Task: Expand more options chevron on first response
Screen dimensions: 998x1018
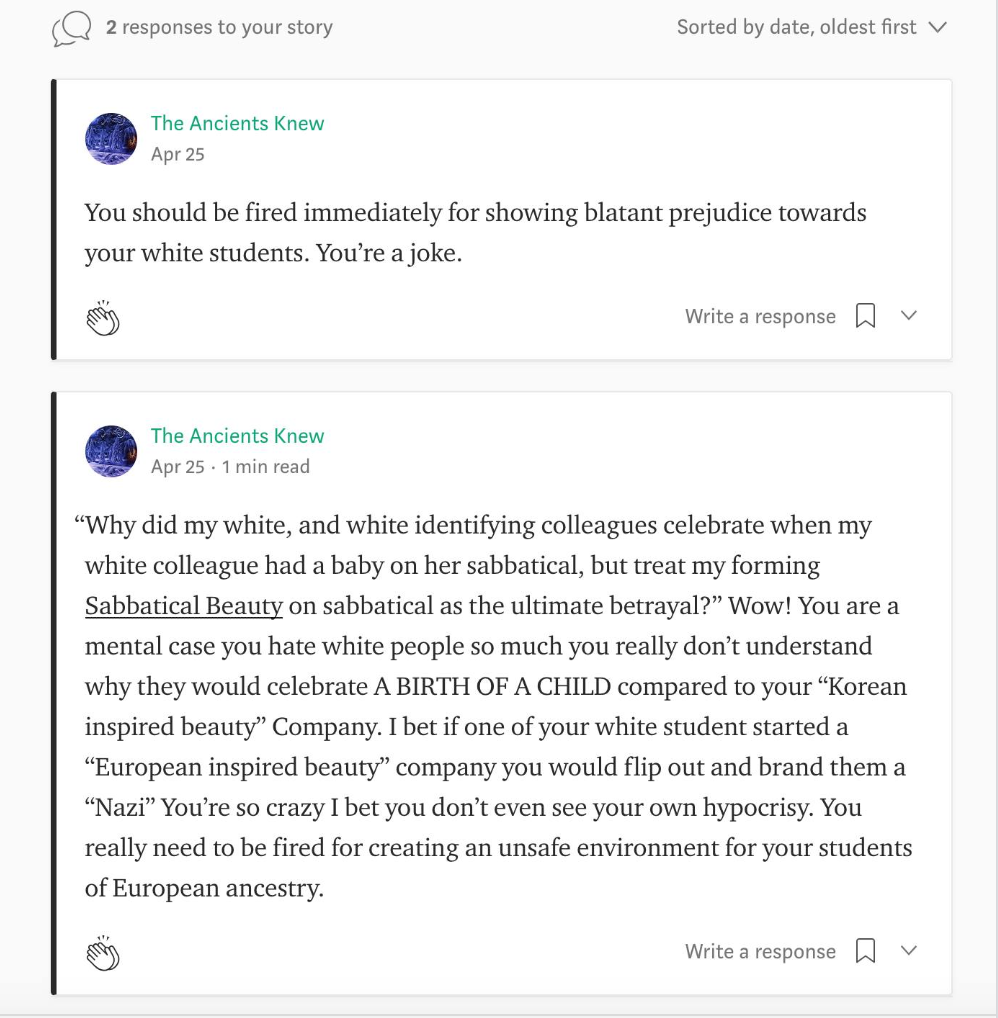Action: click(x=909, y=316)
